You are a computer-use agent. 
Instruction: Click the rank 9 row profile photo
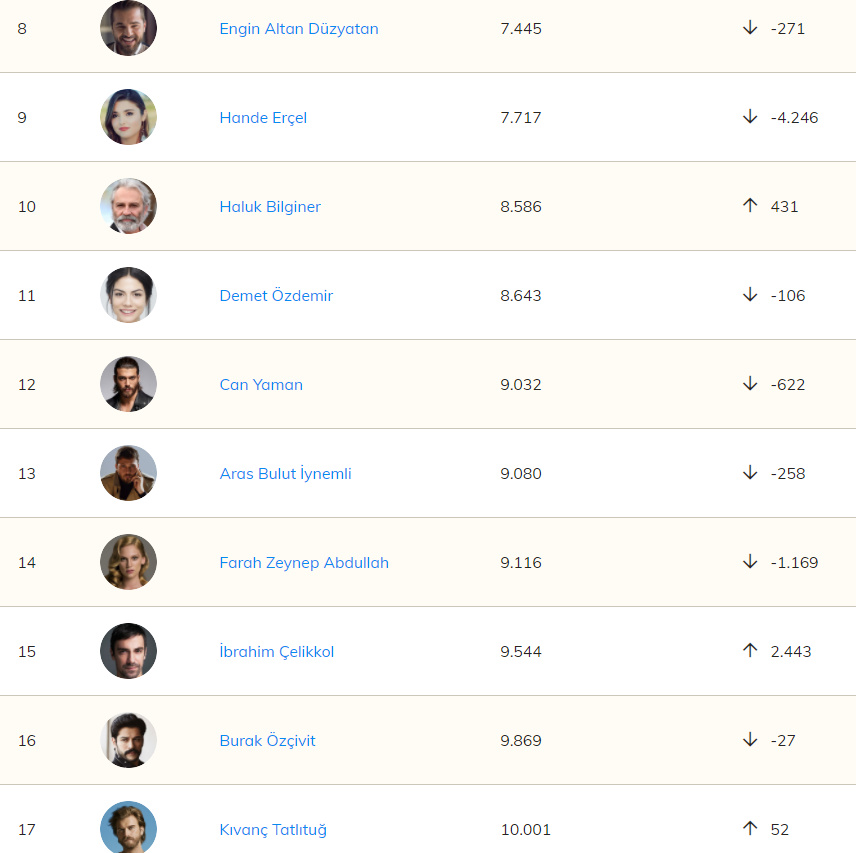click(x=128, y=117)
